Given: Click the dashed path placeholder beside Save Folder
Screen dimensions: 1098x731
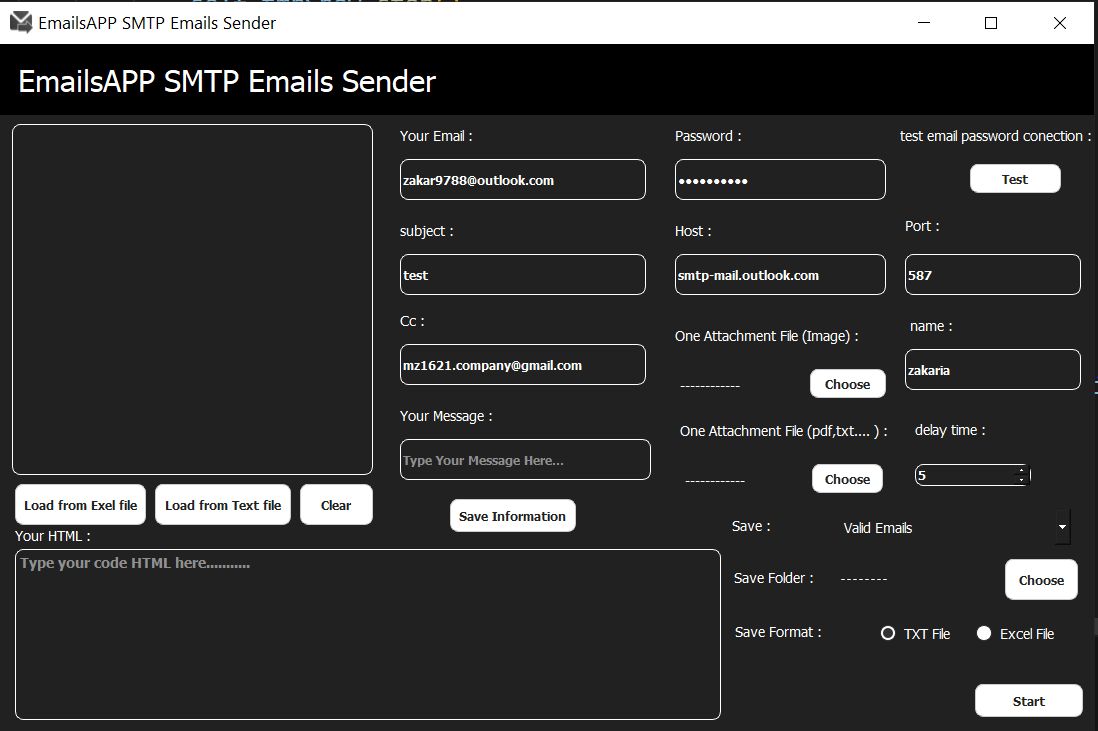Looking at the screenshot, I should [x=864, y=579].
